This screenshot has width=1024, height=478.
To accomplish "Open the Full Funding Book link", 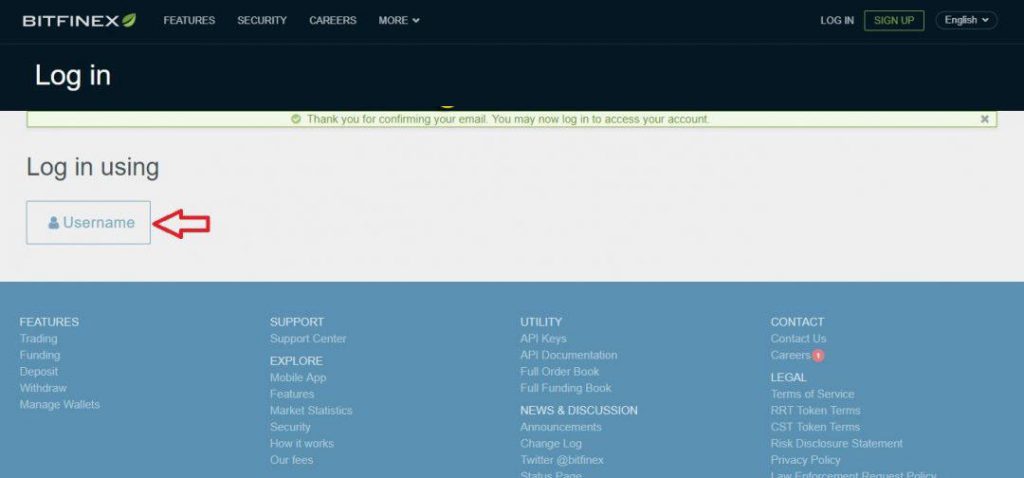I will click(x=566, y=388).
